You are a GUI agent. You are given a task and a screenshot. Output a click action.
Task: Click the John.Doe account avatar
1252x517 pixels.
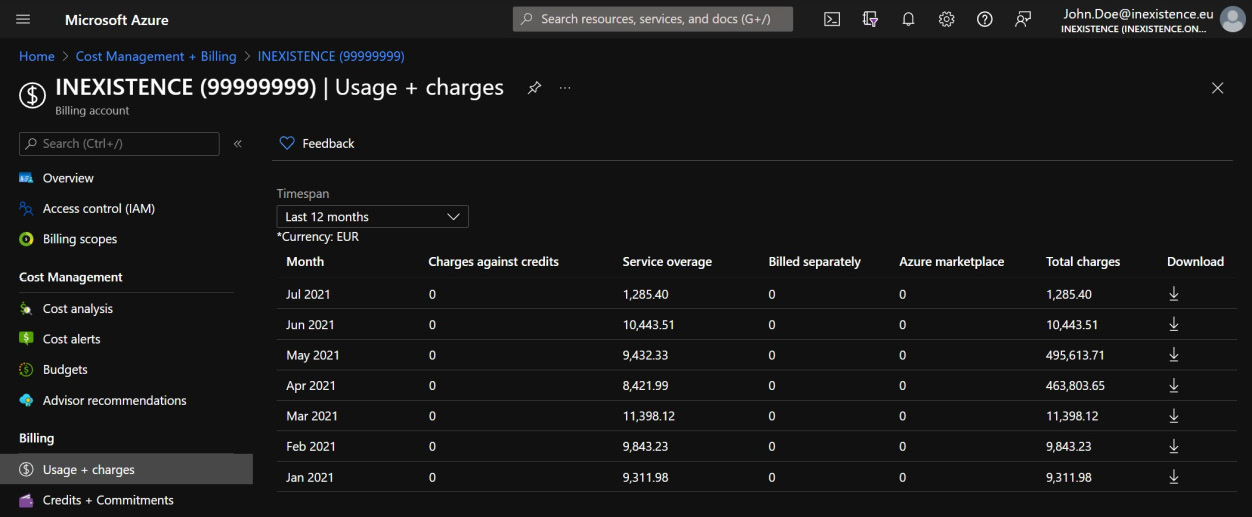pos(1232,19)
